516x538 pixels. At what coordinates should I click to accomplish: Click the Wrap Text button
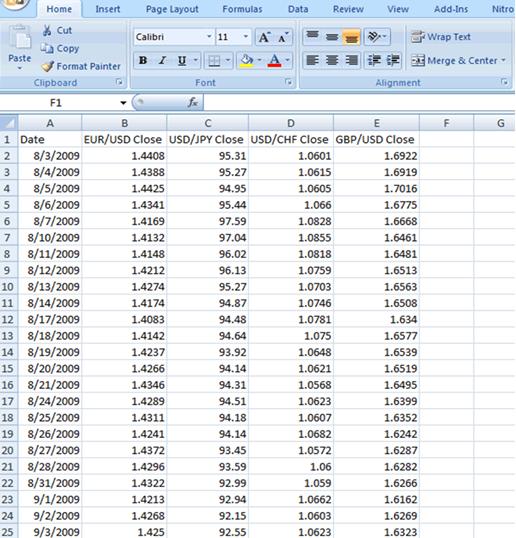point(441,37)
